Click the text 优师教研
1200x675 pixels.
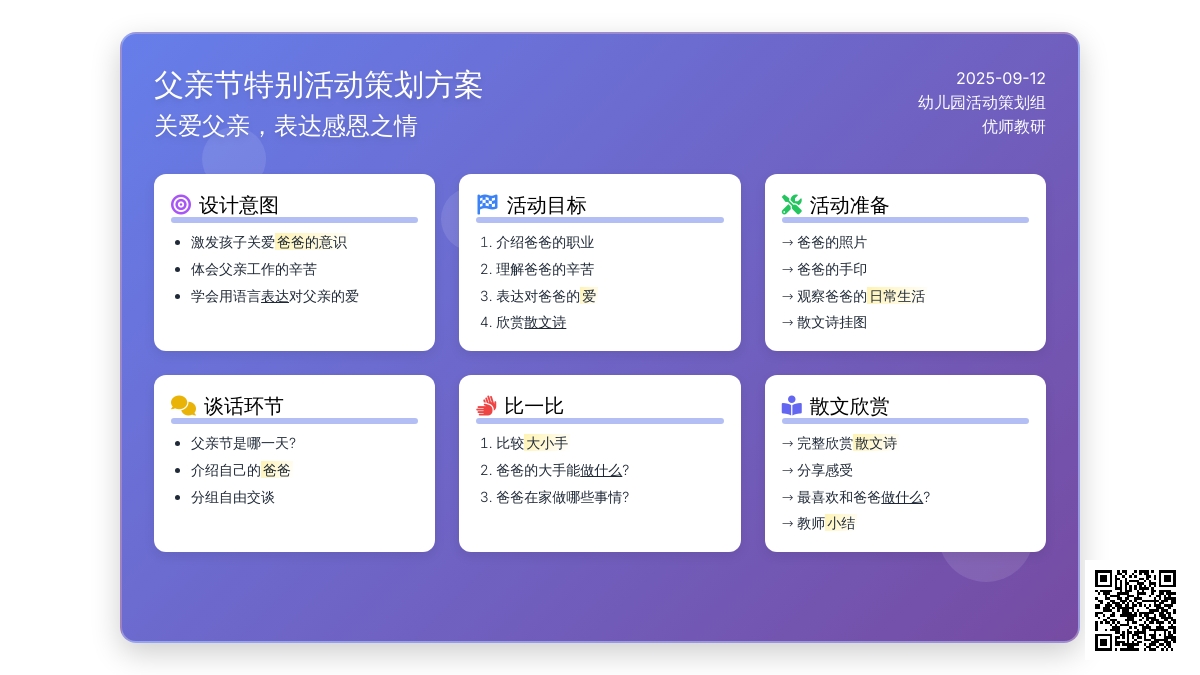[1014, 126]
